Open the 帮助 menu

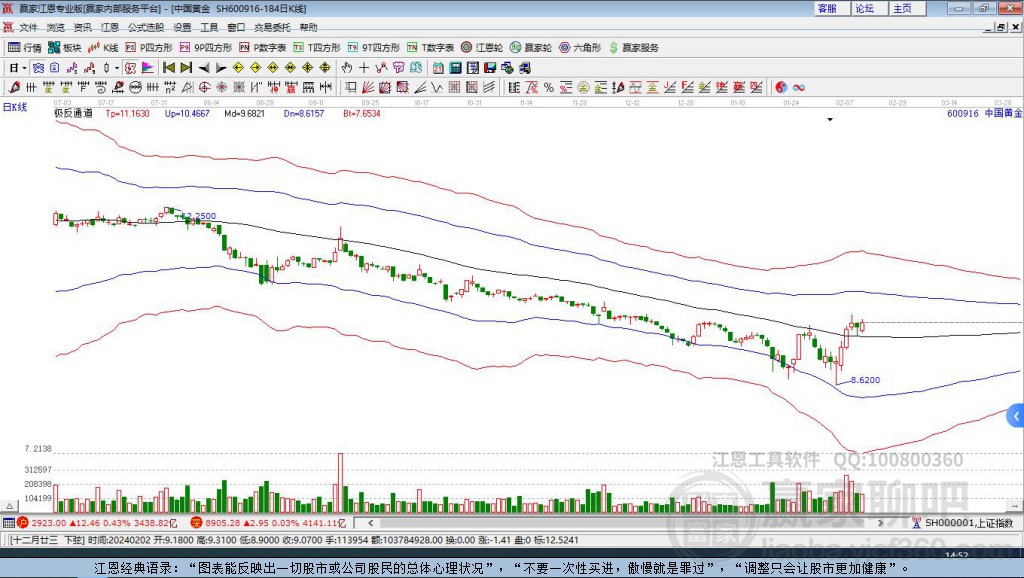coord(308,27)
